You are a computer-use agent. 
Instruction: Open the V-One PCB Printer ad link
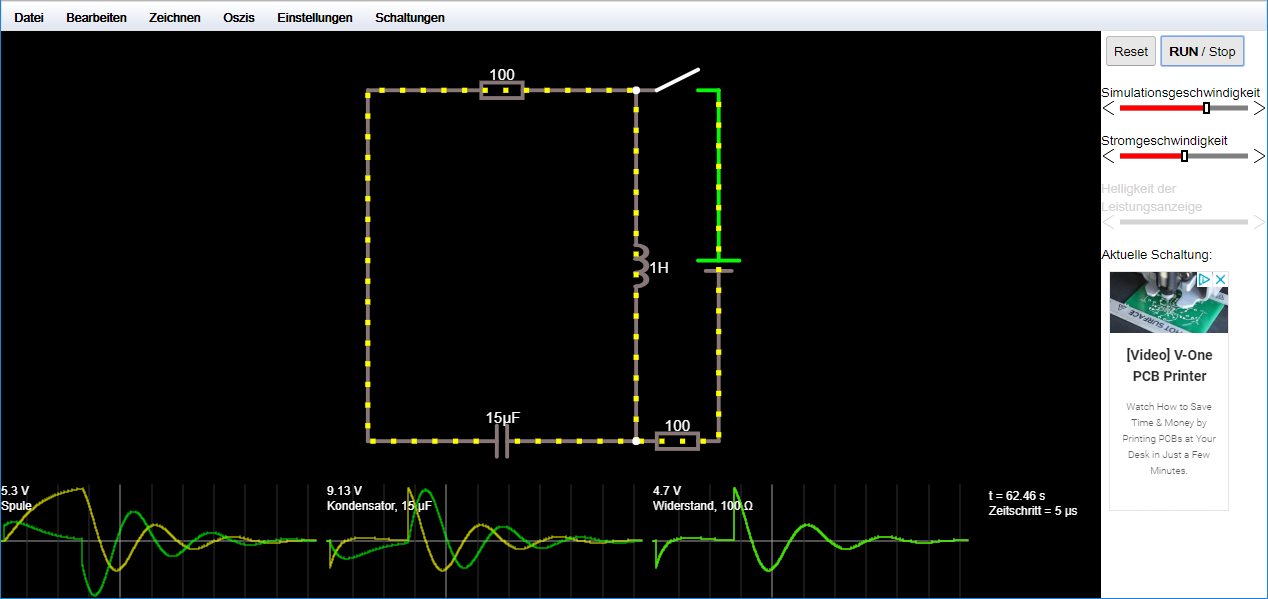click(1169, 366)
